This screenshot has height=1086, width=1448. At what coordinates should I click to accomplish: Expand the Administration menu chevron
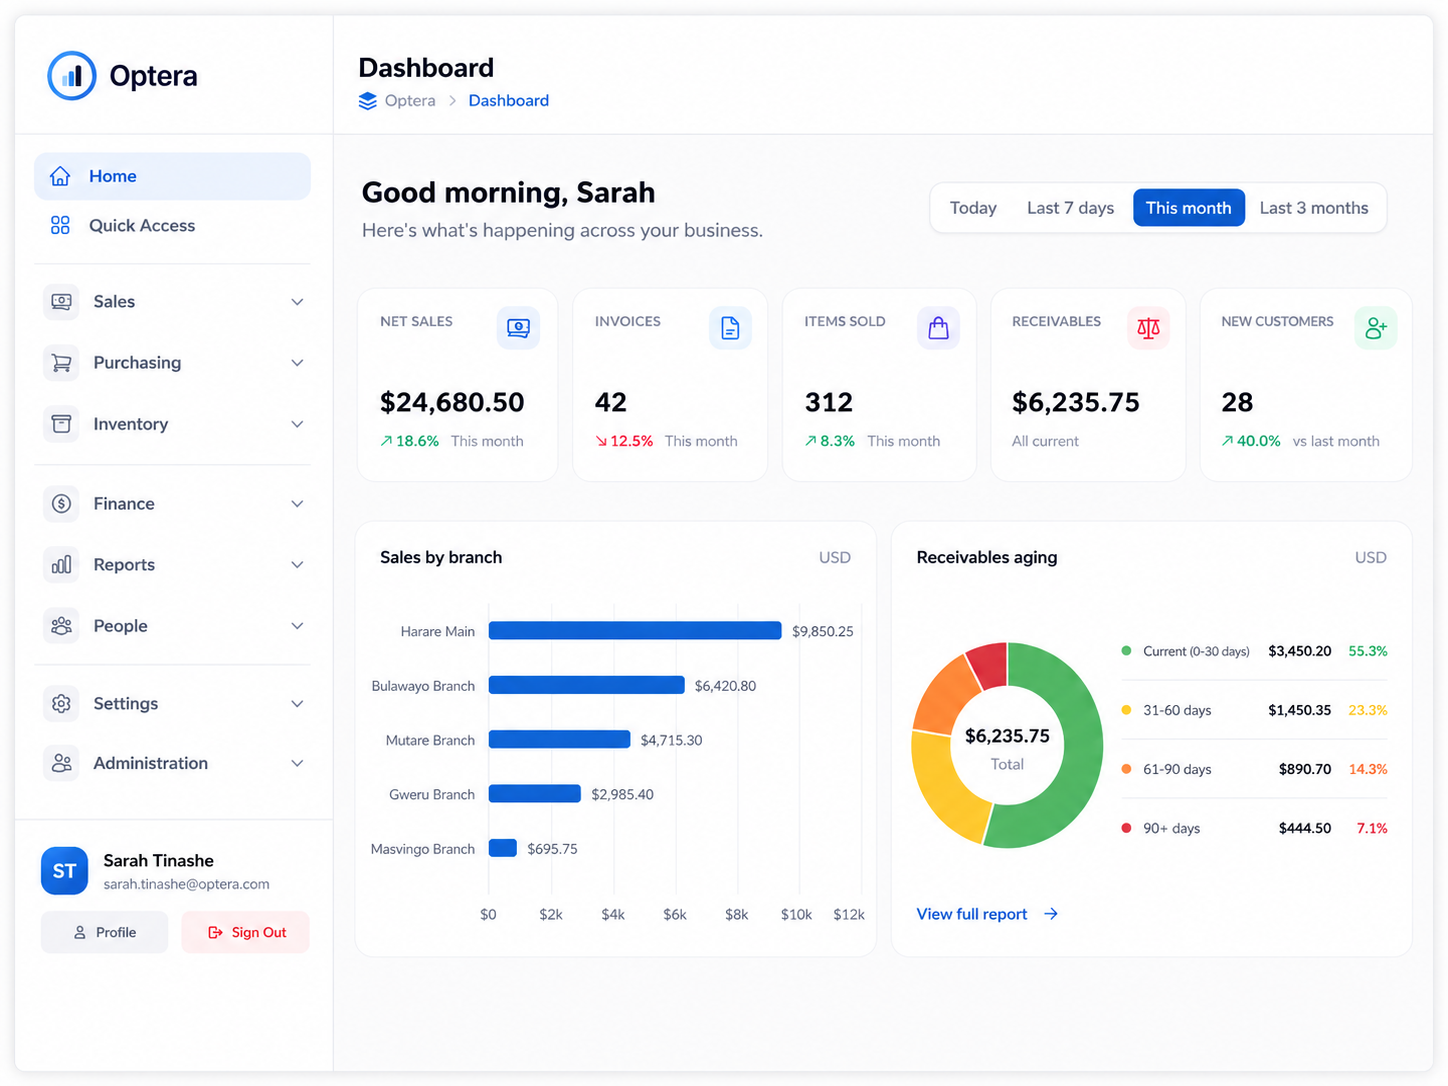click(297, 763)
